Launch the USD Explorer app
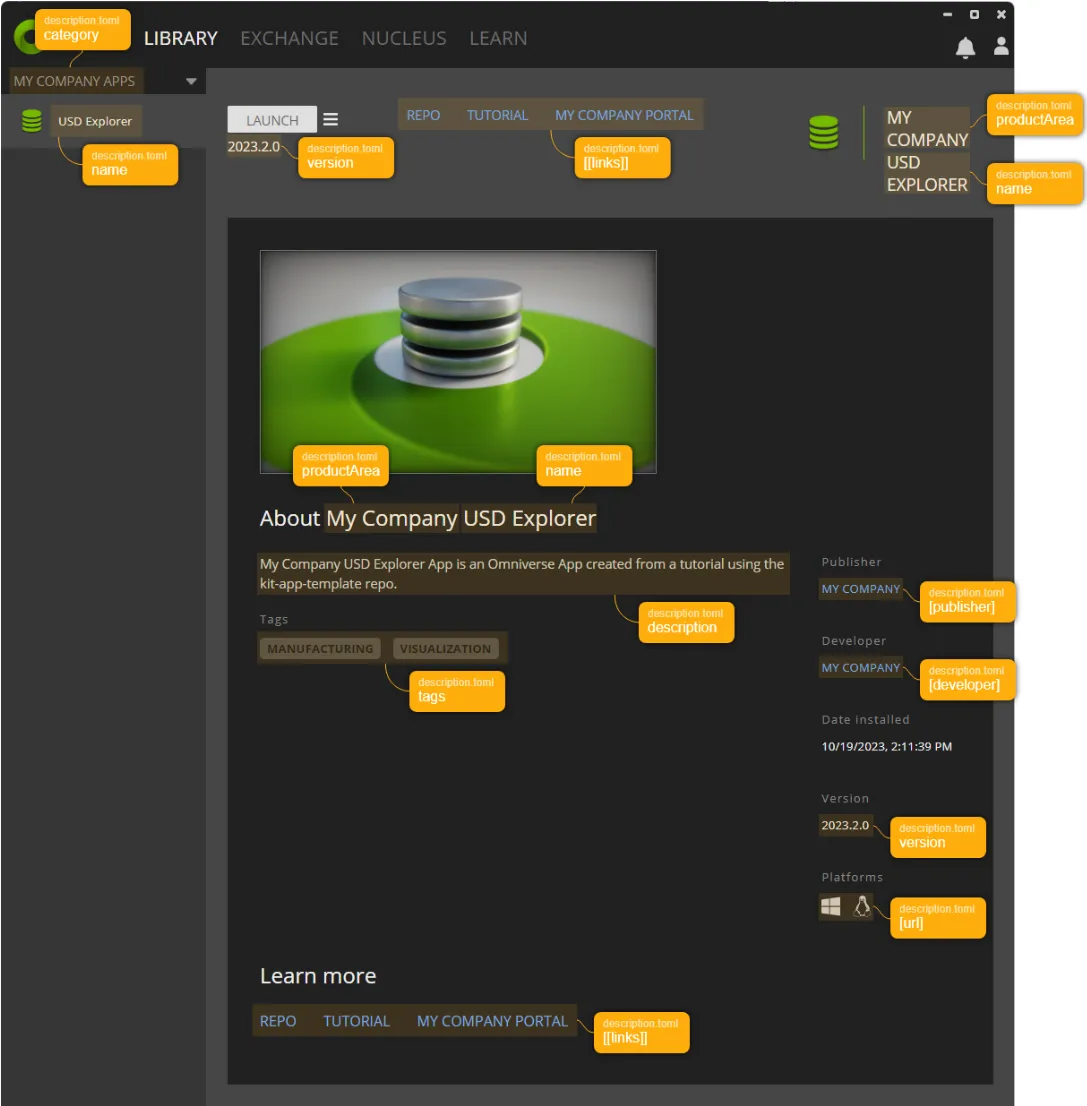 (x=272, y=120)
